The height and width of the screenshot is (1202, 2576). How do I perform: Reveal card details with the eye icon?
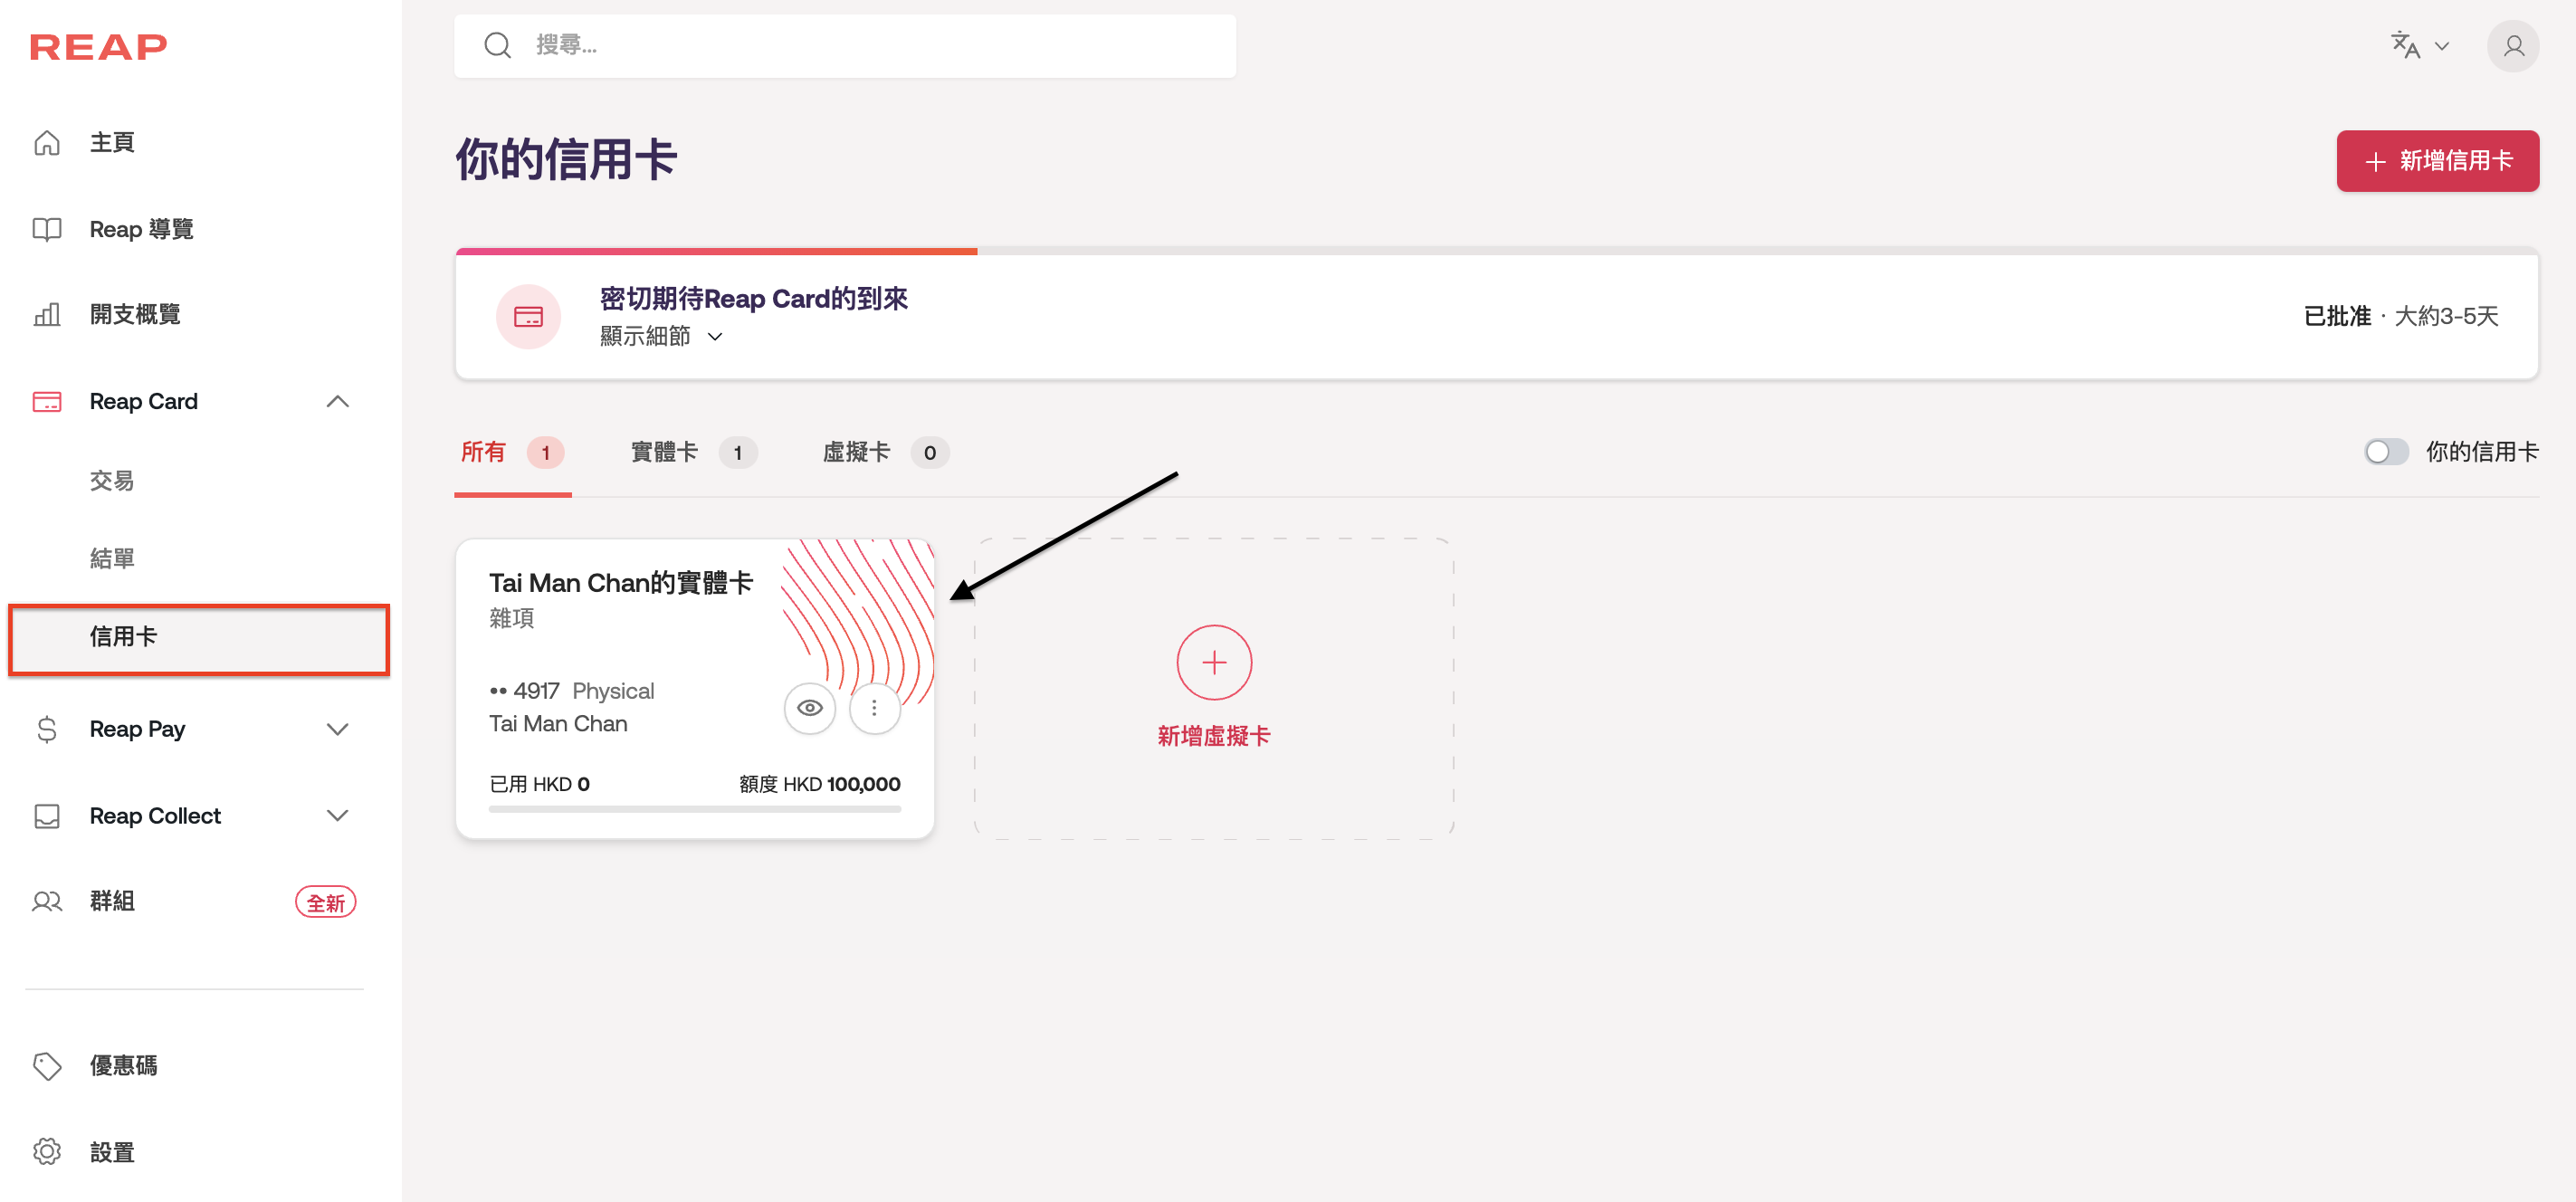tap(809, 708)
